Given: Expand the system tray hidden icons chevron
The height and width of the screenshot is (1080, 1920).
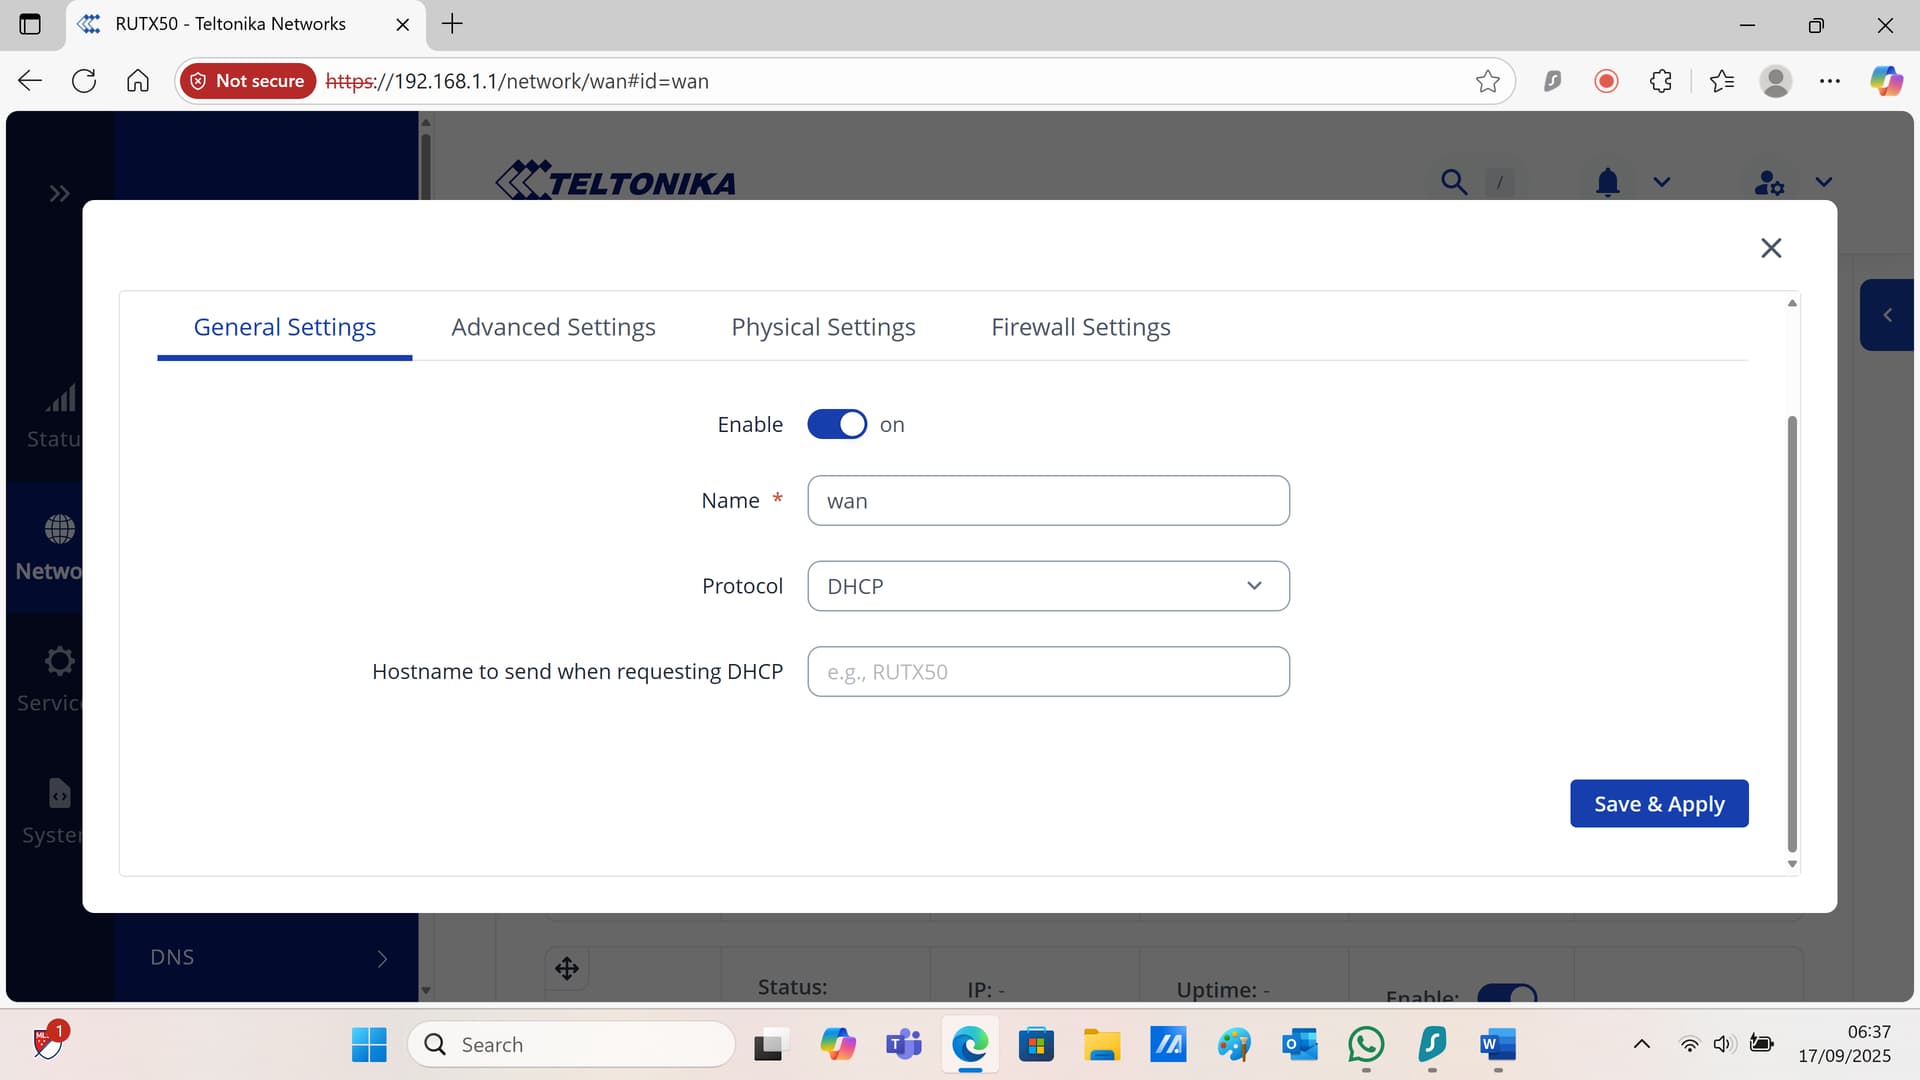Looking at the screenshot, I should [1641, 1045].
